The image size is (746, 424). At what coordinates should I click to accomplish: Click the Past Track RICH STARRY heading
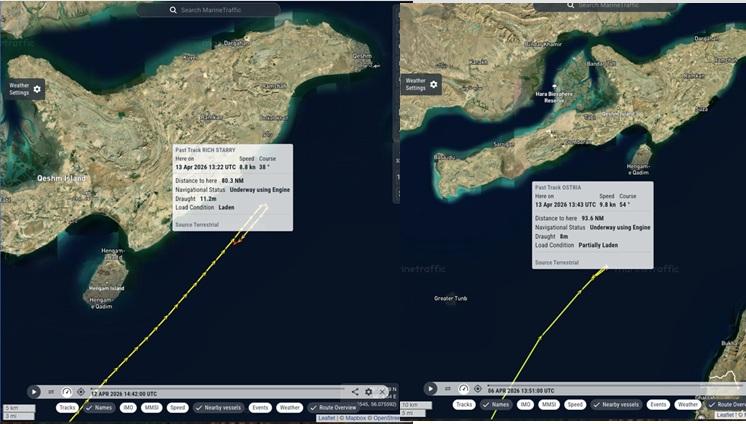pyautogui.click(x=206, y=150)
